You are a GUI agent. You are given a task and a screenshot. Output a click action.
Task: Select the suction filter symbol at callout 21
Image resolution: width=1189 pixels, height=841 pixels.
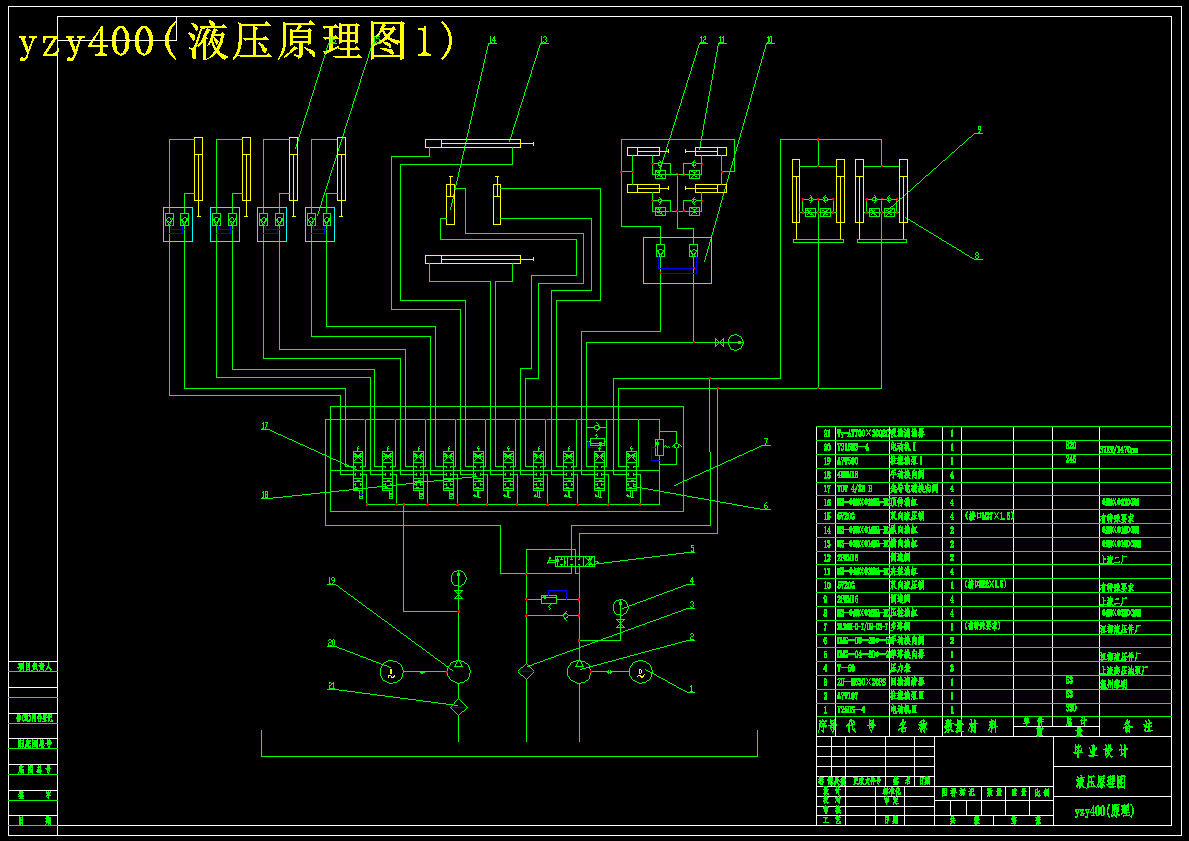tap(459, 708)
